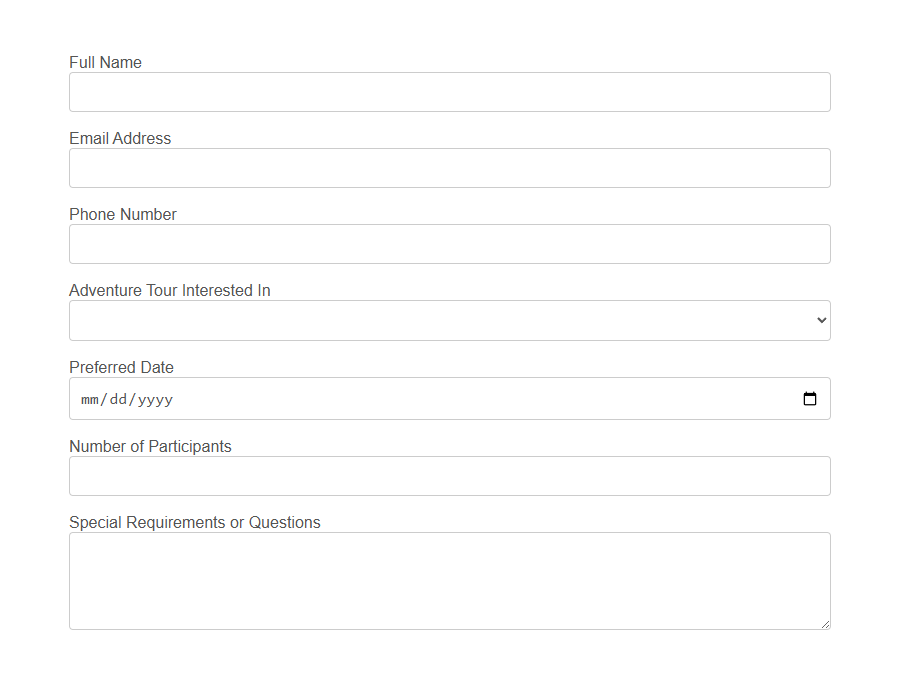900x688 pixels.
Task: Select the Number of Participants field
Action: point(450,476)
